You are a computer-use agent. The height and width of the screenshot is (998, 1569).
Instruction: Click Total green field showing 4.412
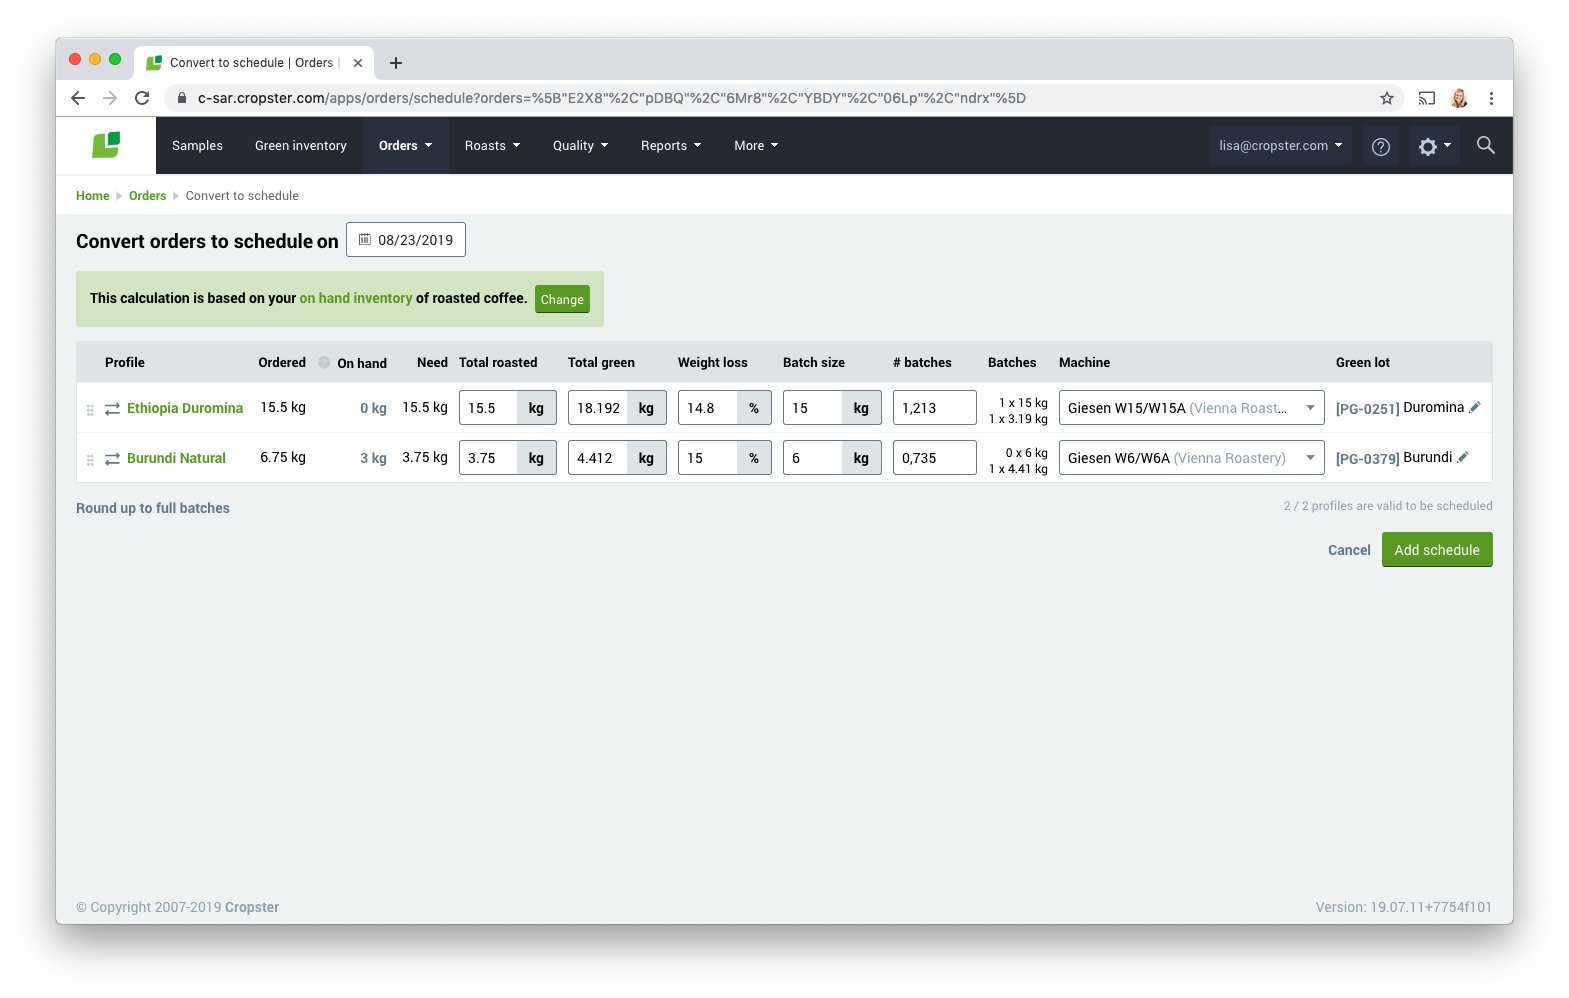pos(598,458)
